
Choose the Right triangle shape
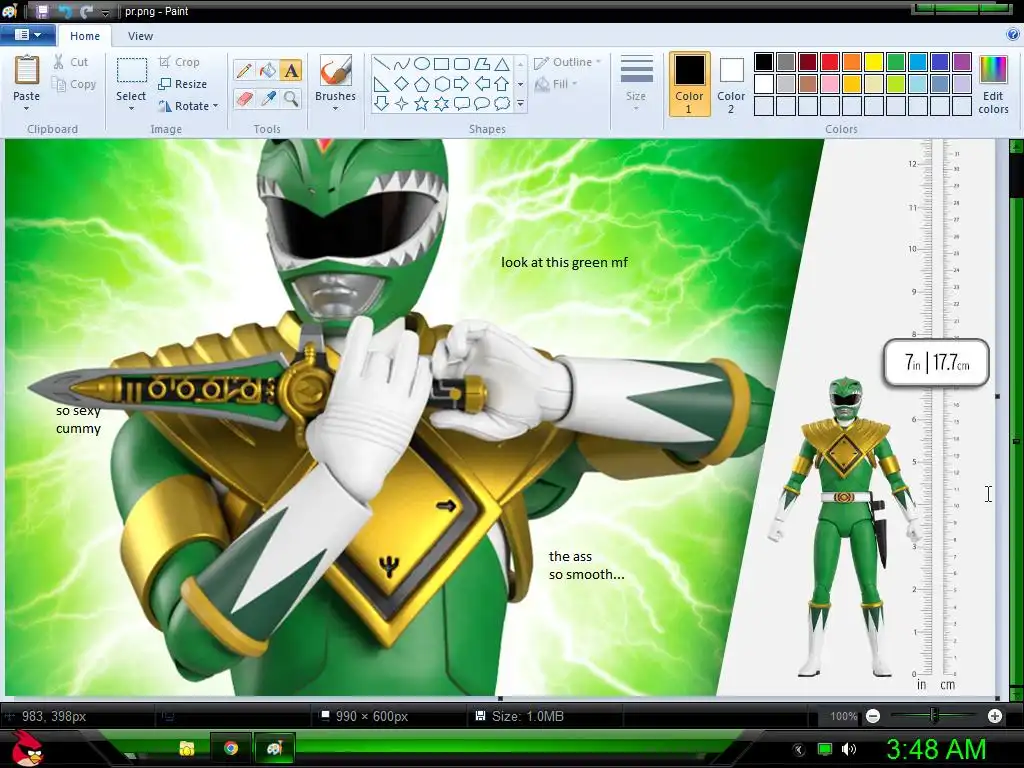(382, 84)
